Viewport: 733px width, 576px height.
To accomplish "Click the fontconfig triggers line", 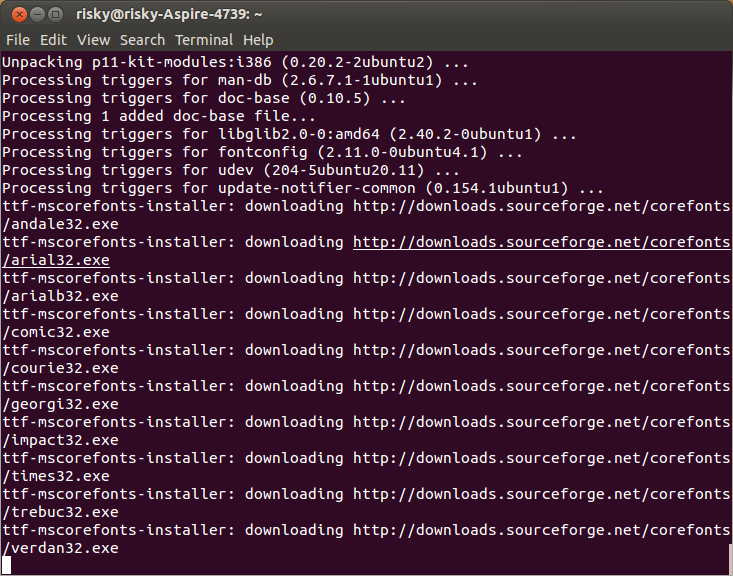I will click(262, 152).
